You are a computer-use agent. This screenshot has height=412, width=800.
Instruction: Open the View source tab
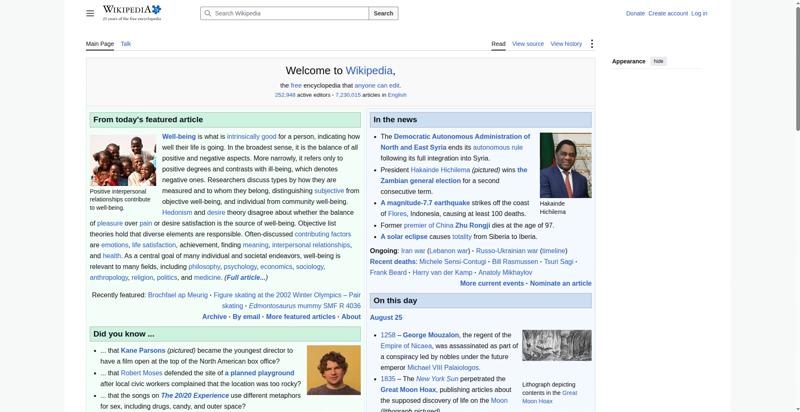528,44
